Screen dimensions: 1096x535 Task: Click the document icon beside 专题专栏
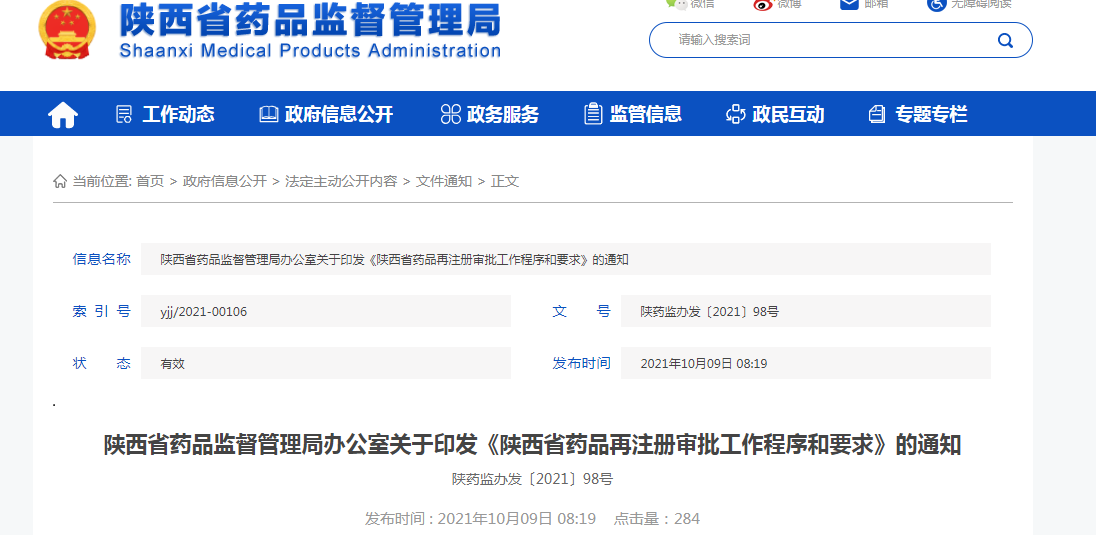877,114
